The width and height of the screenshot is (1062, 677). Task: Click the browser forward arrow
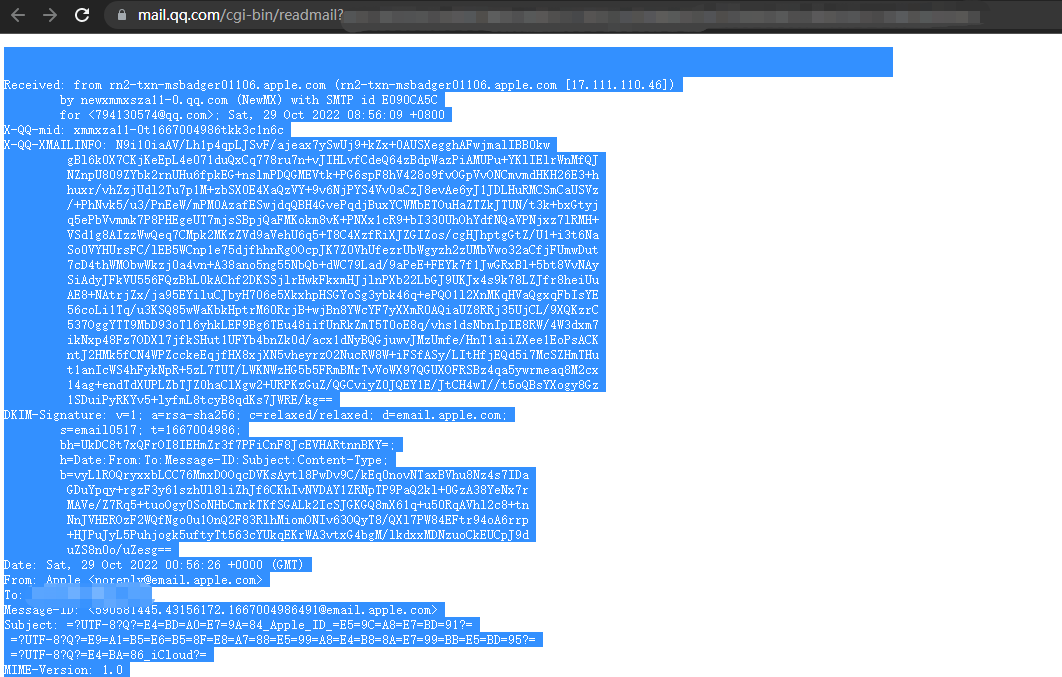50,15
